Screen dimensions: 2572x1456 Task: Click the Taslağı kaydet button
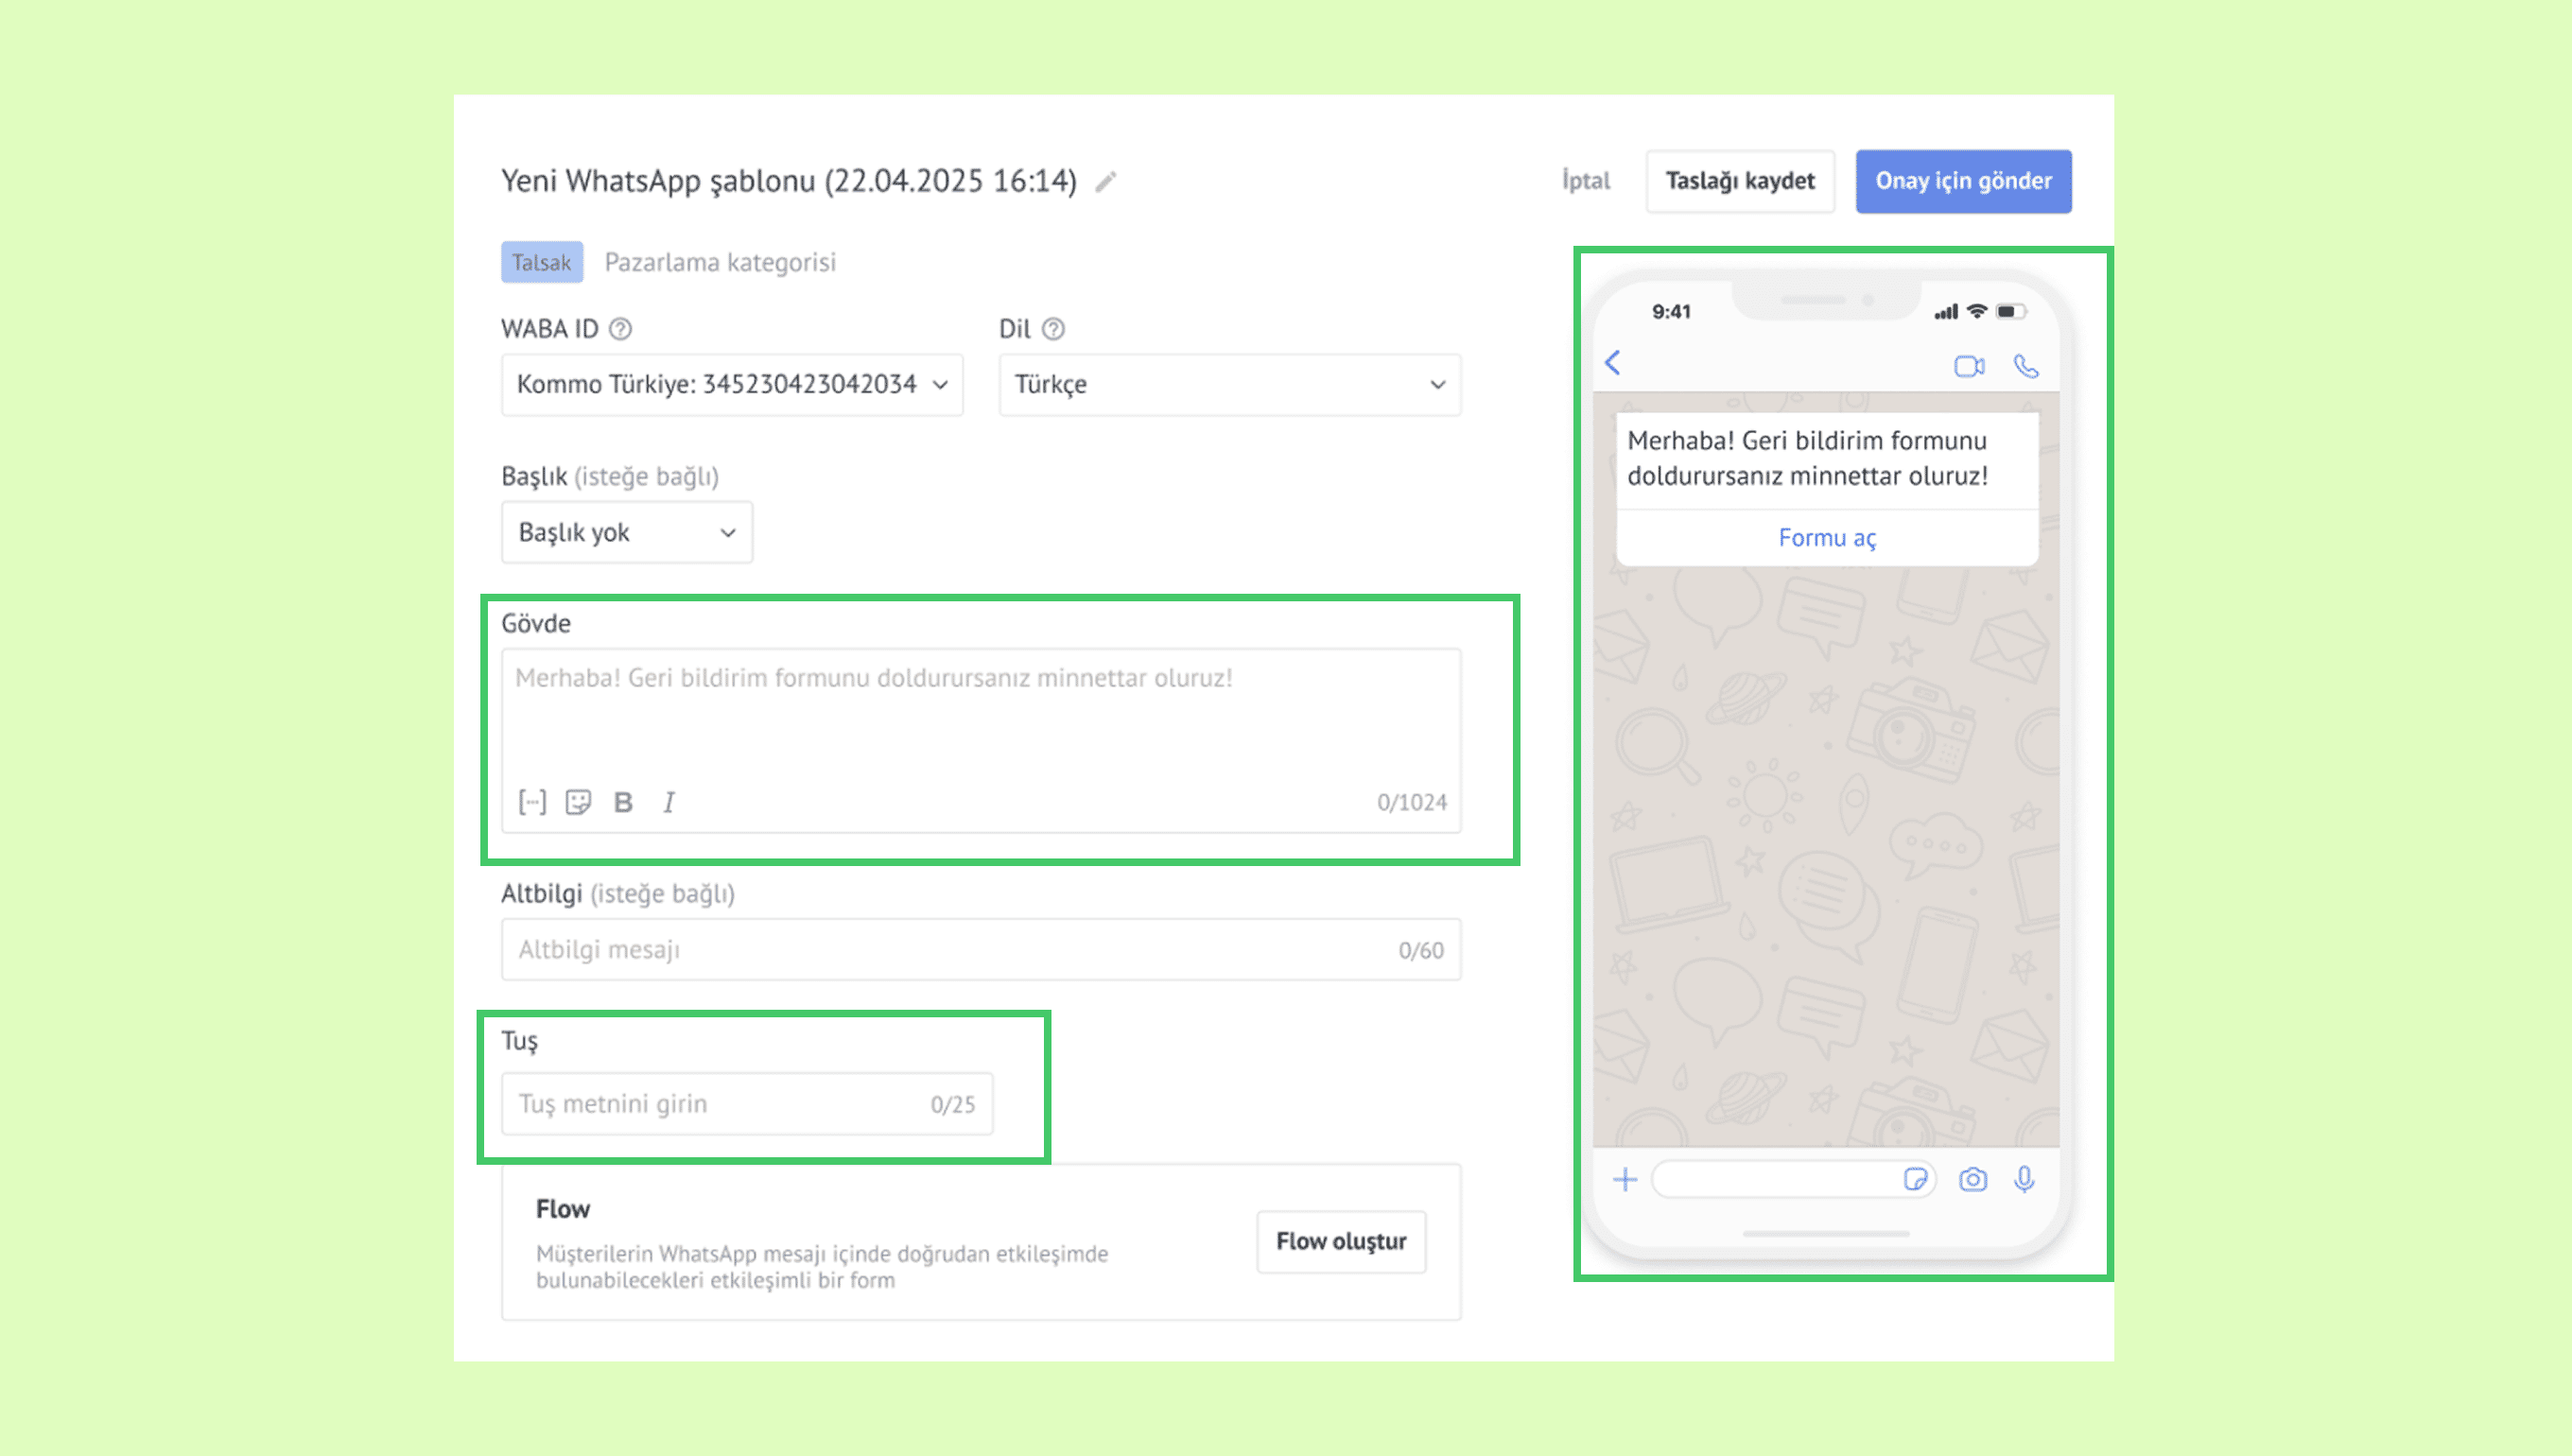[x=1739, y=181]
